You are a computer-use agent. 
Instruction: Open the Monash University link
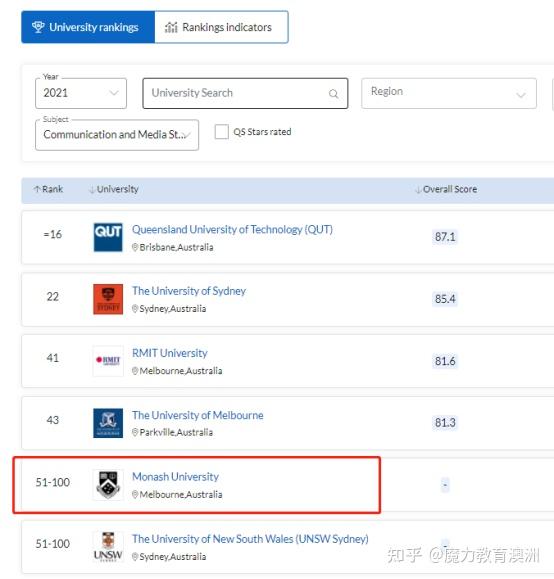click(175, 477)
